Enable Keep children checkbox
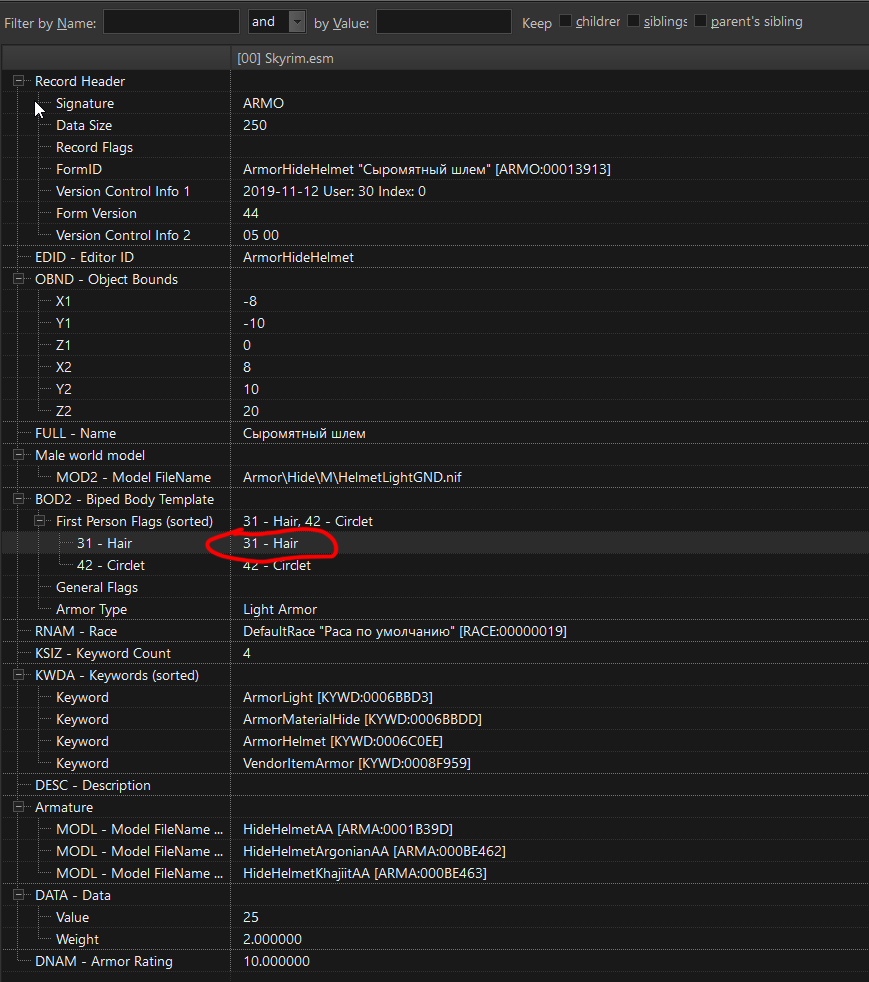This screenshot has width=869, height=982. (565, 21)
